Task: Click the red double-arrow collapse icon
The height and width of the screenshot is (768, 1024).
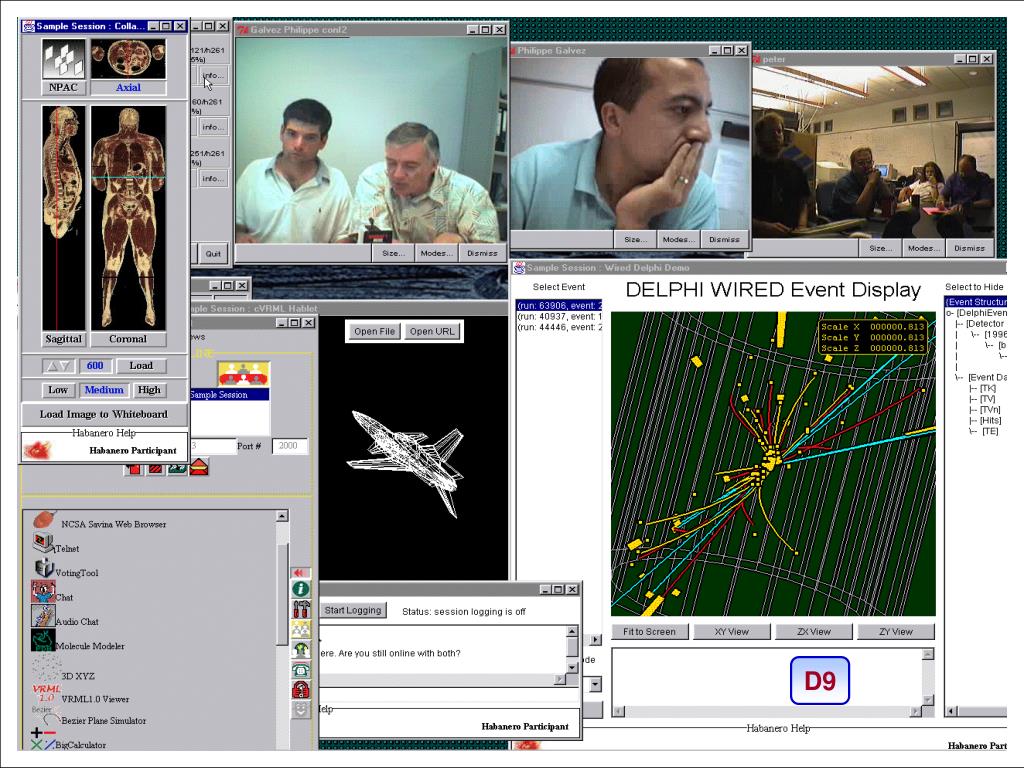Action: (x=300, y=573)
